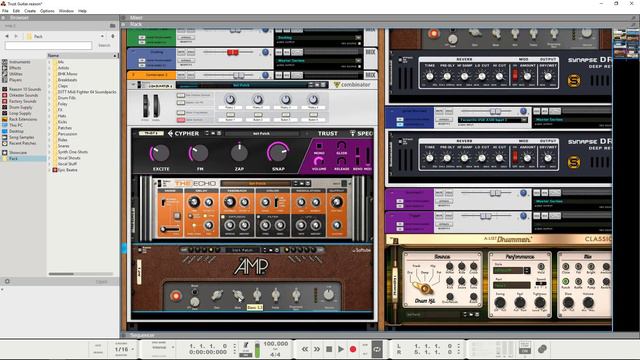Open Orkester Sounds location
This screenshot has width=640, height=360.
tap(23, 95)
